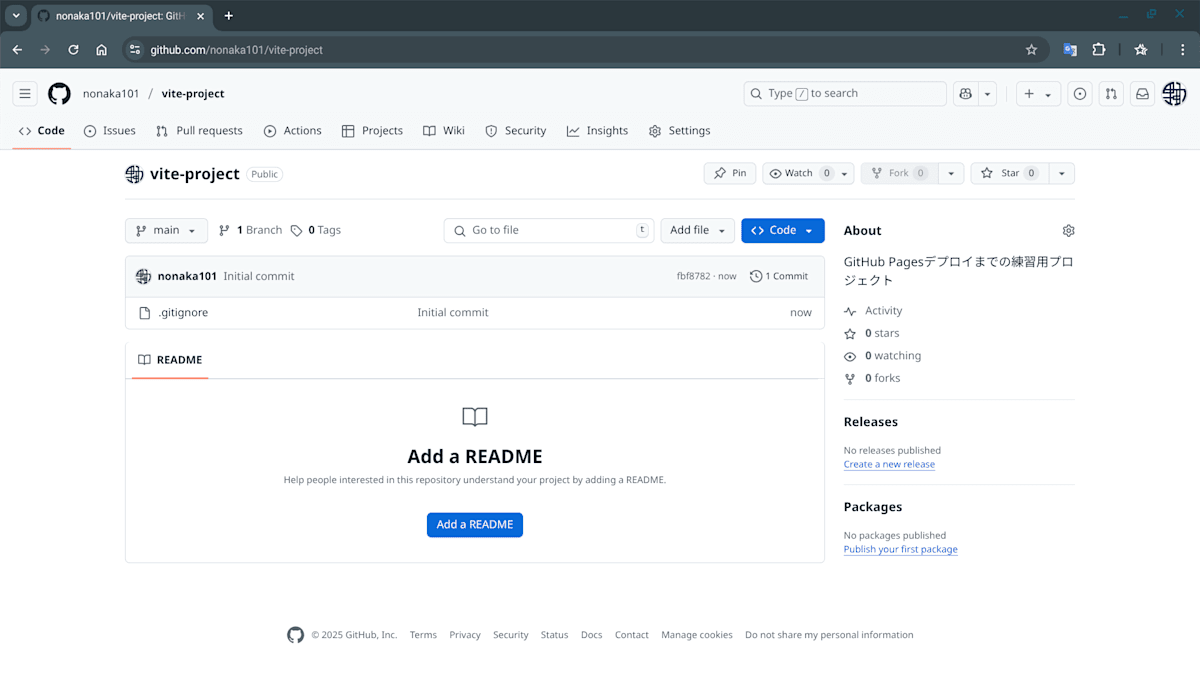Open the Security tab
1200x675 pixels.
point(515,131)
